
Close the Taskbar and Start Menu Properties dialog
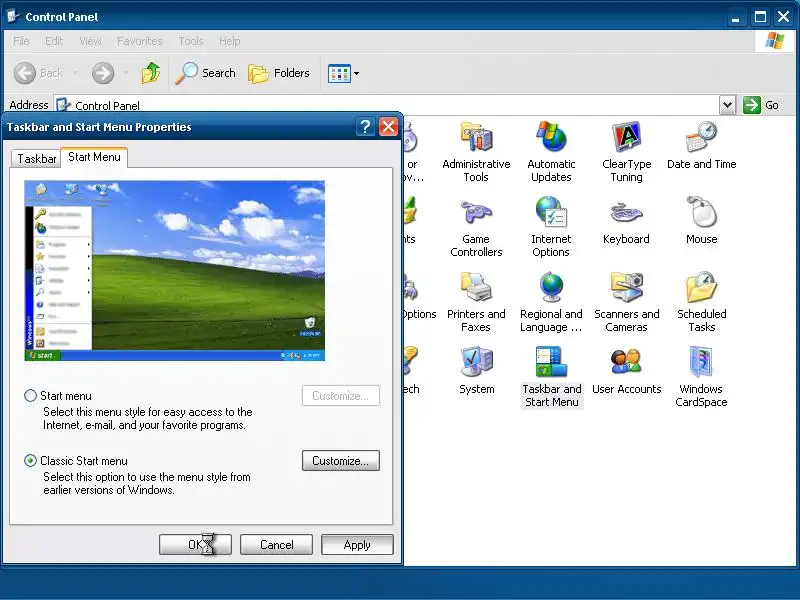point(388,127)
